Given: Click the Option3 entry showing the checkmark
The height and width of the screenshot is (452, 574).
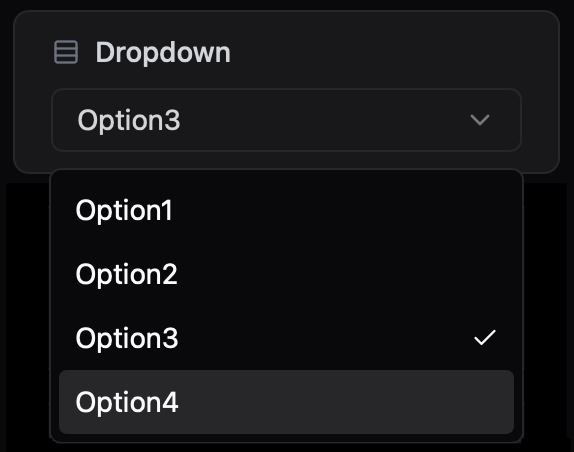Looking at the screenshot, I should [287, 338].
